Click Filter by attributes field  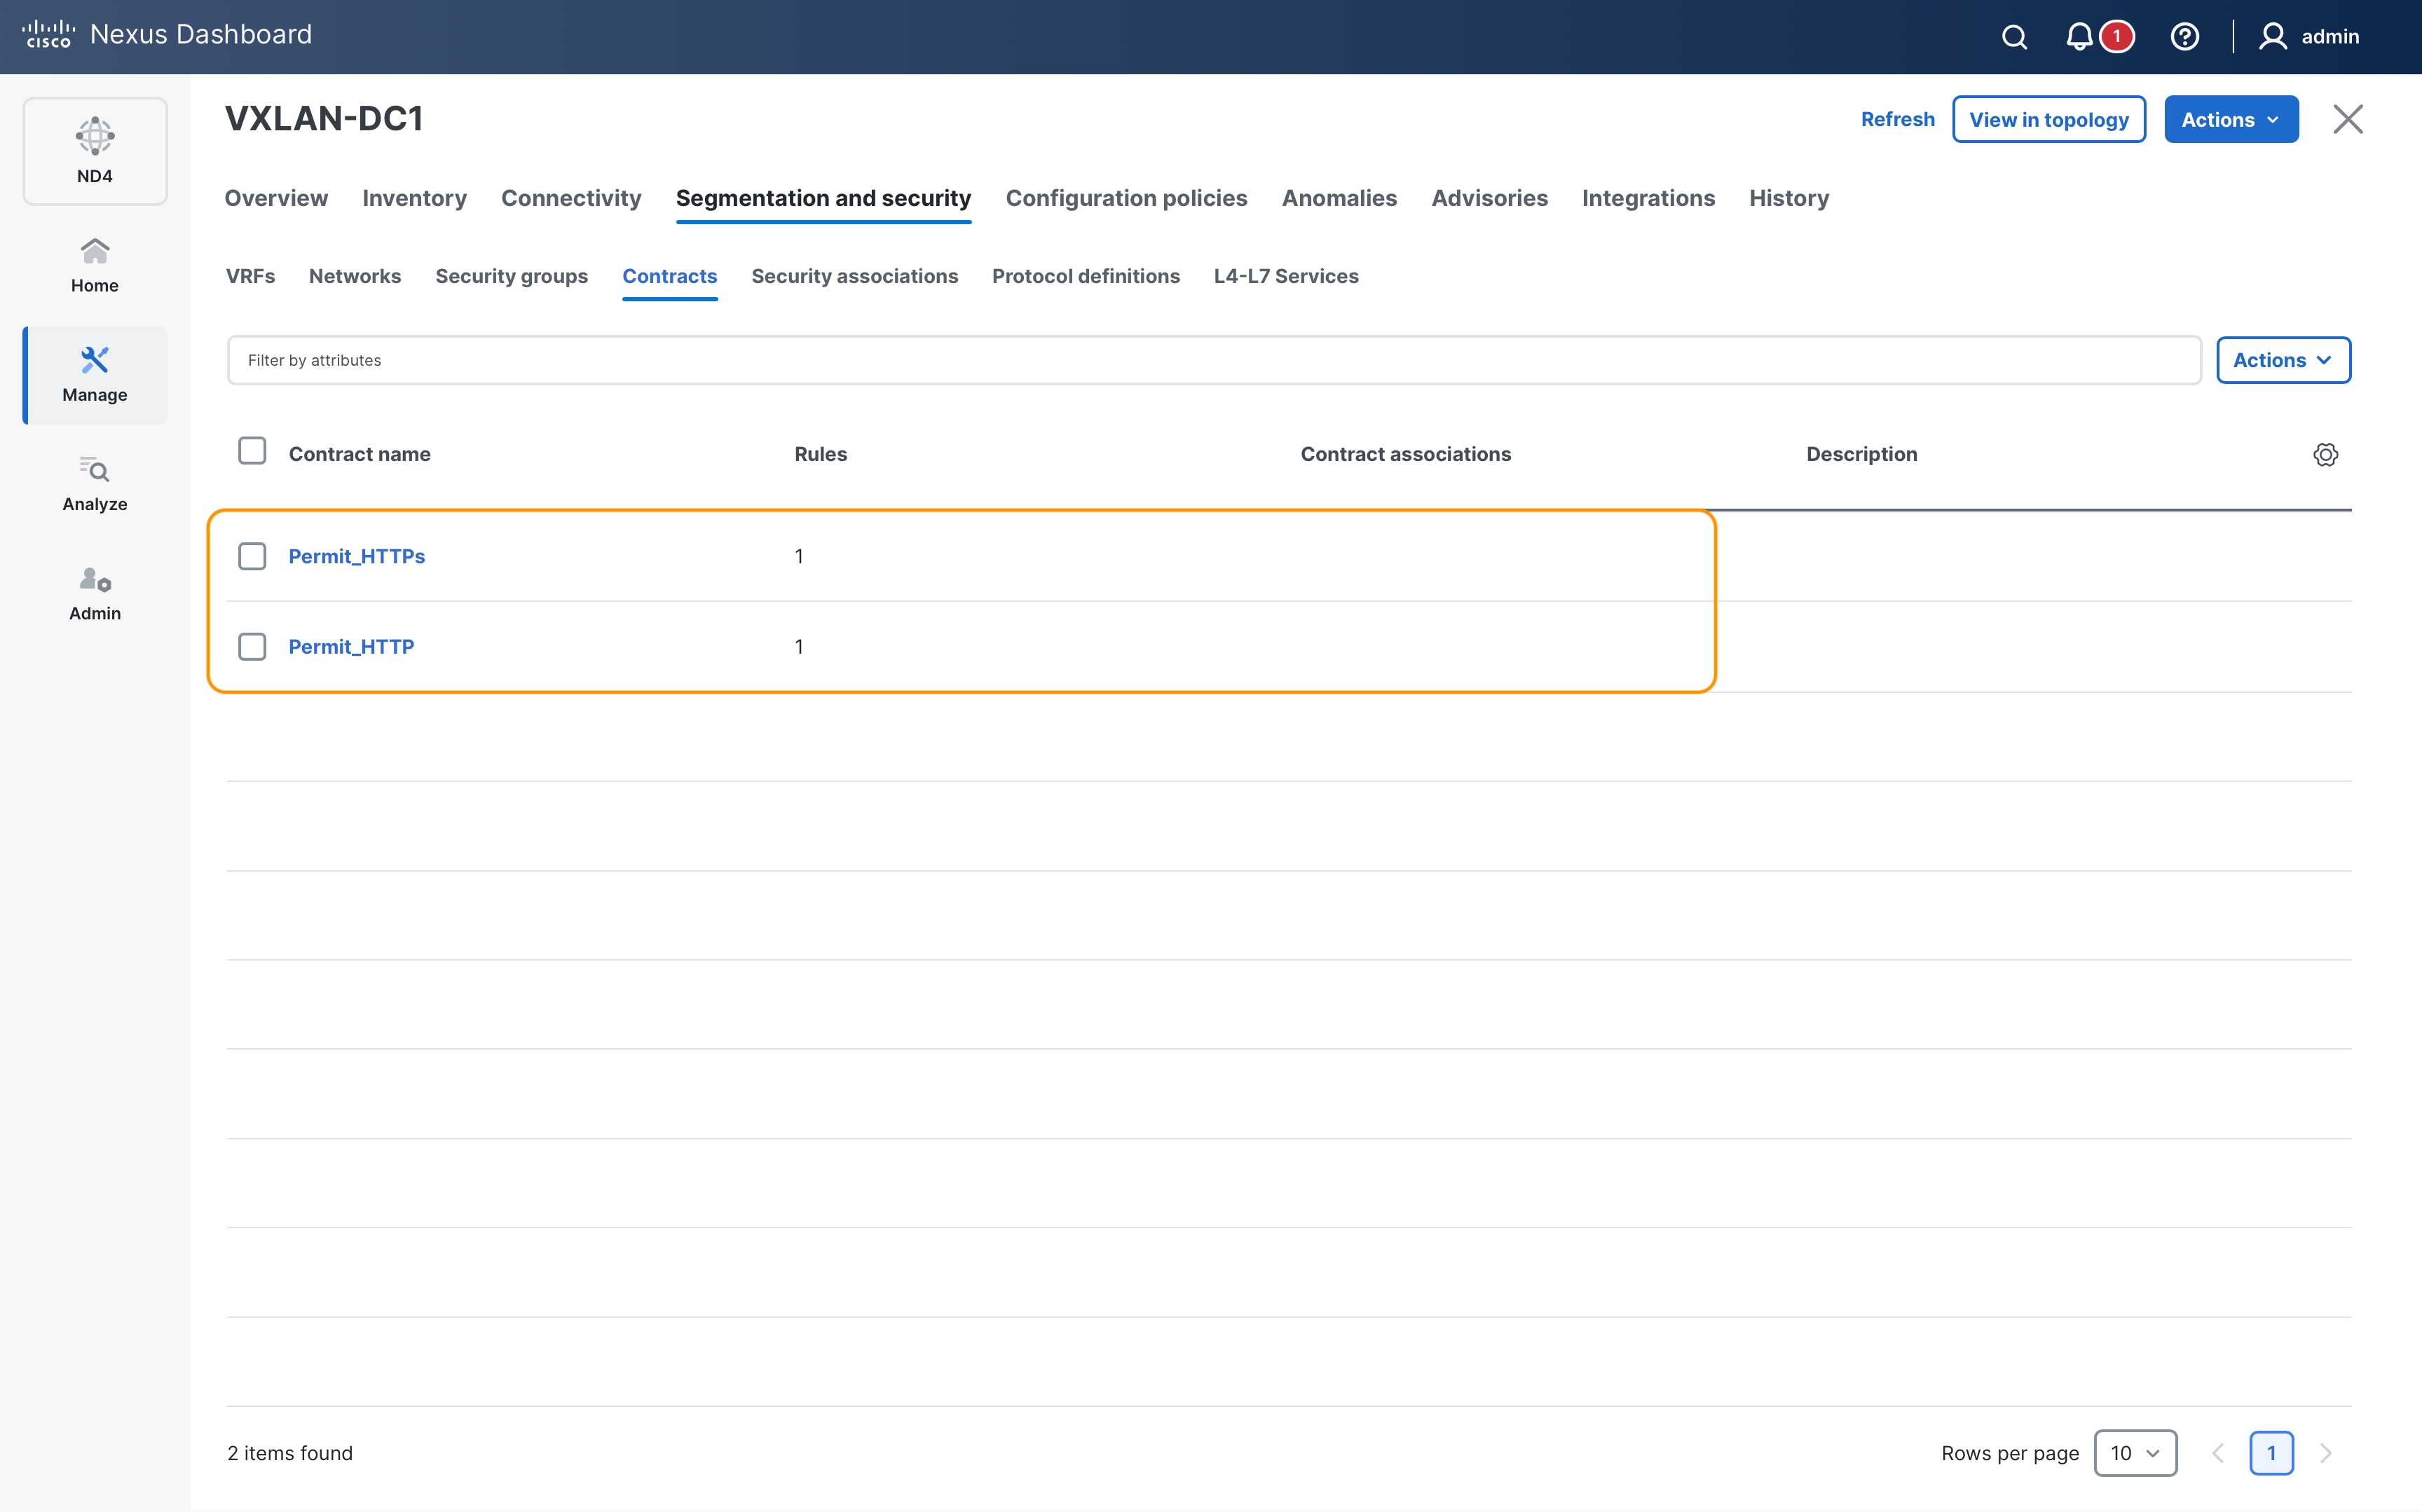click(1214, 360)
